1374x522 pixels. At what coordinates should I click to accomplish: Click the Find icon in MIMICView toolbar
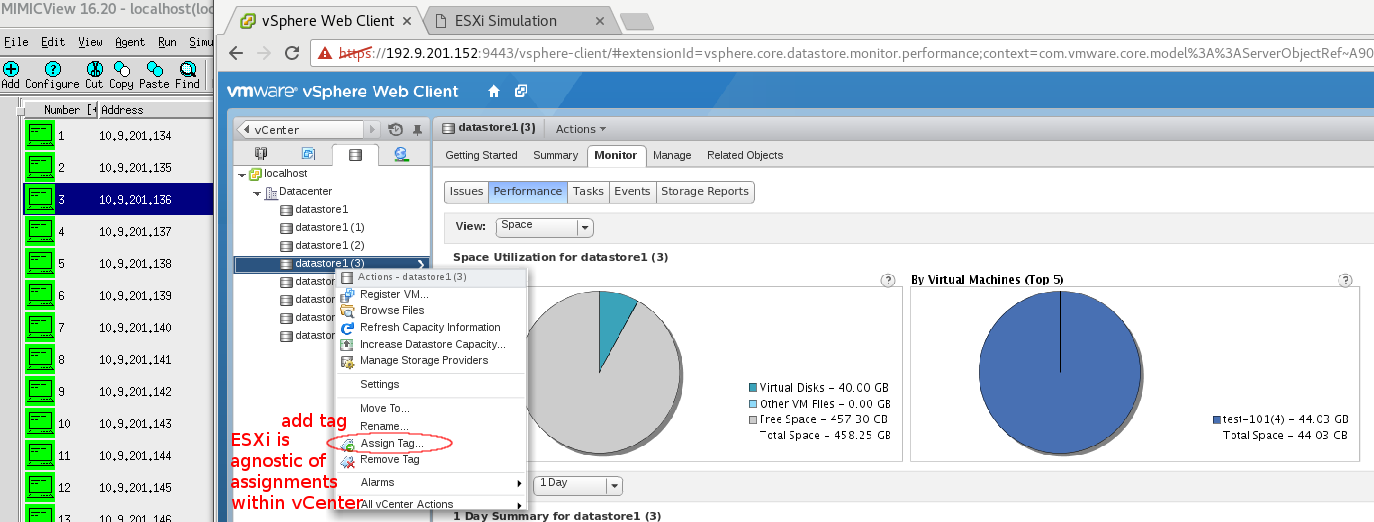pos(187,69)
